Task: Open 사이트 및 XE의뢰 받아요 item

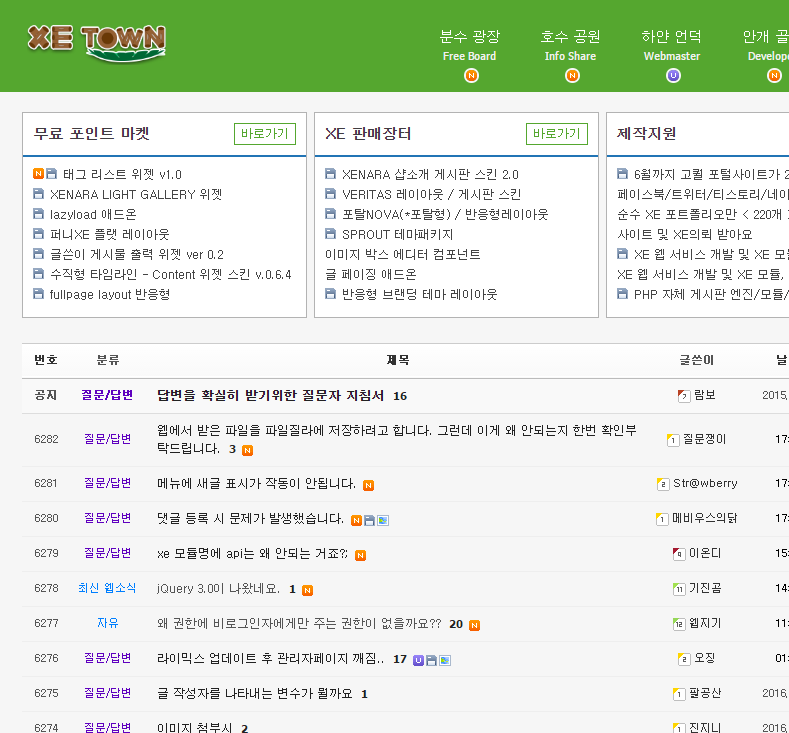Action: pyautogui.click(x=685, y=234)
